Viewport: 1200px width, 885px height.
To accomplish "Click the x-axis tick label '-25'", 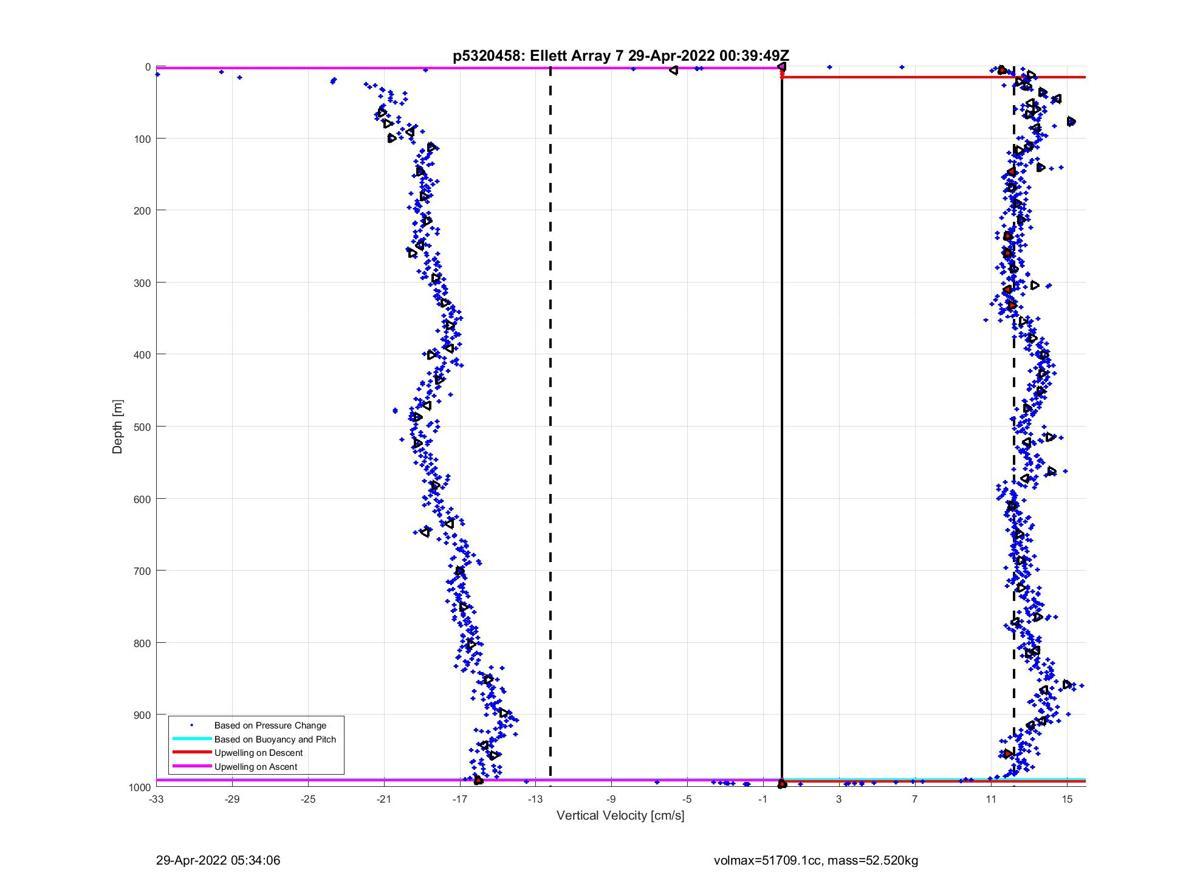I will pyautogui.click(x=308, y=799).
